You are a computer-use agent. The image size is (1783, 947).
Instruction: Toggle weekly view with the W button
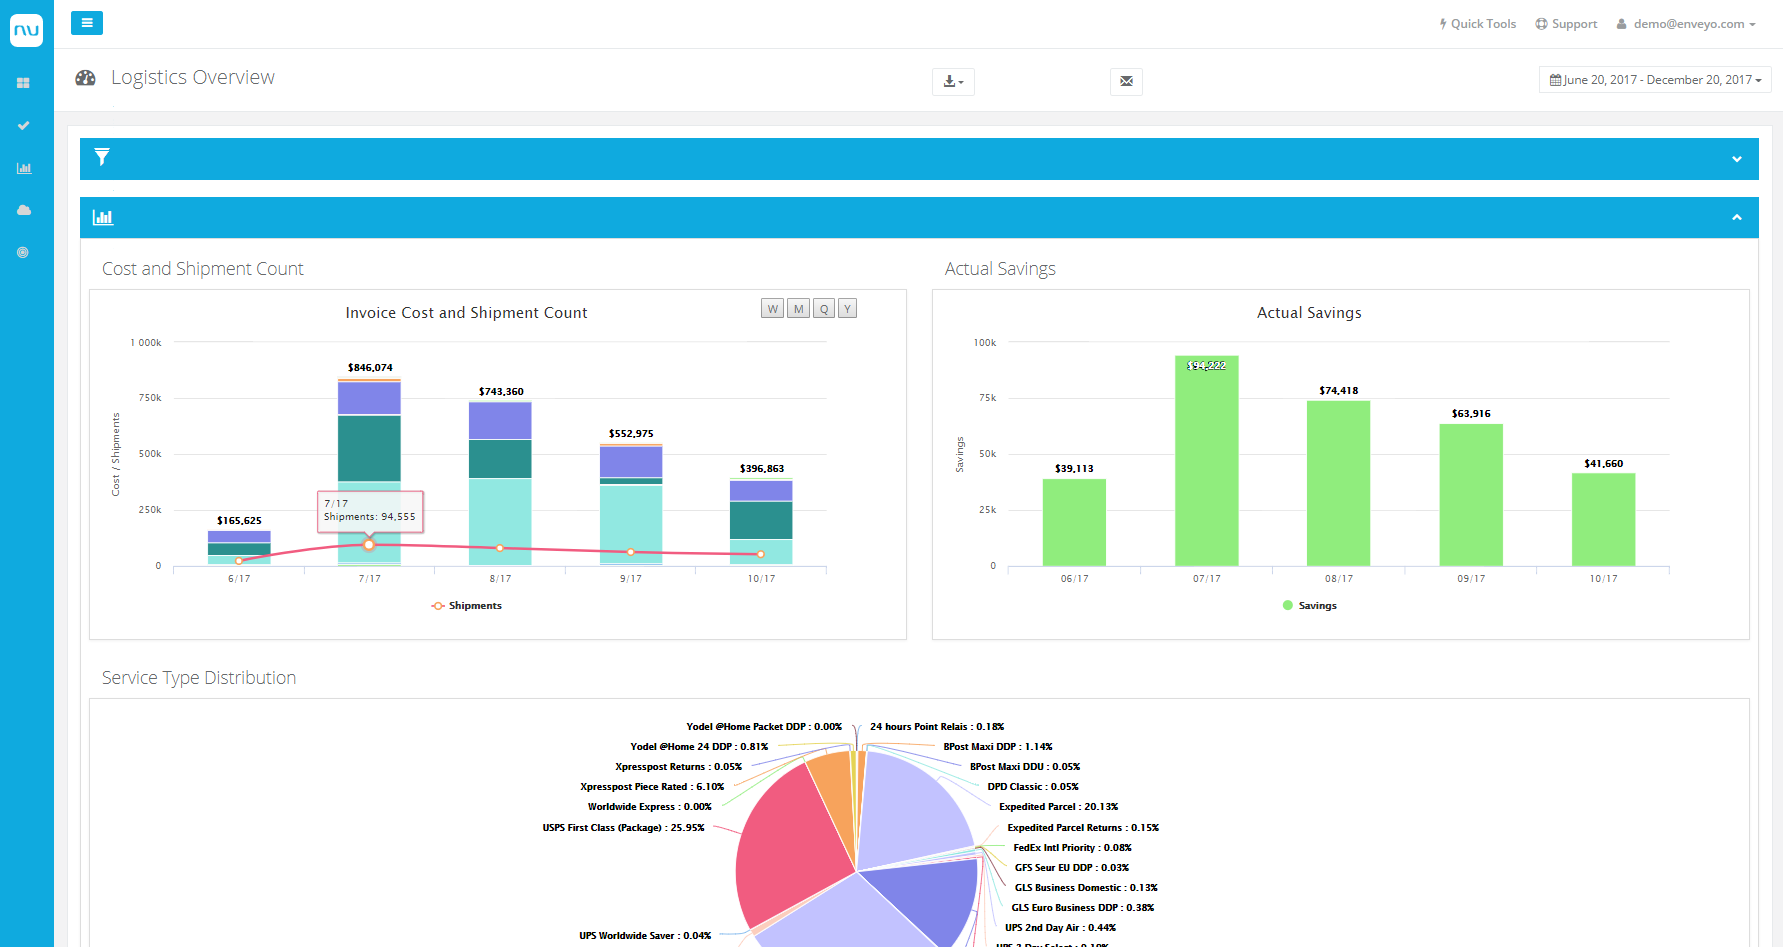point(772,308)
